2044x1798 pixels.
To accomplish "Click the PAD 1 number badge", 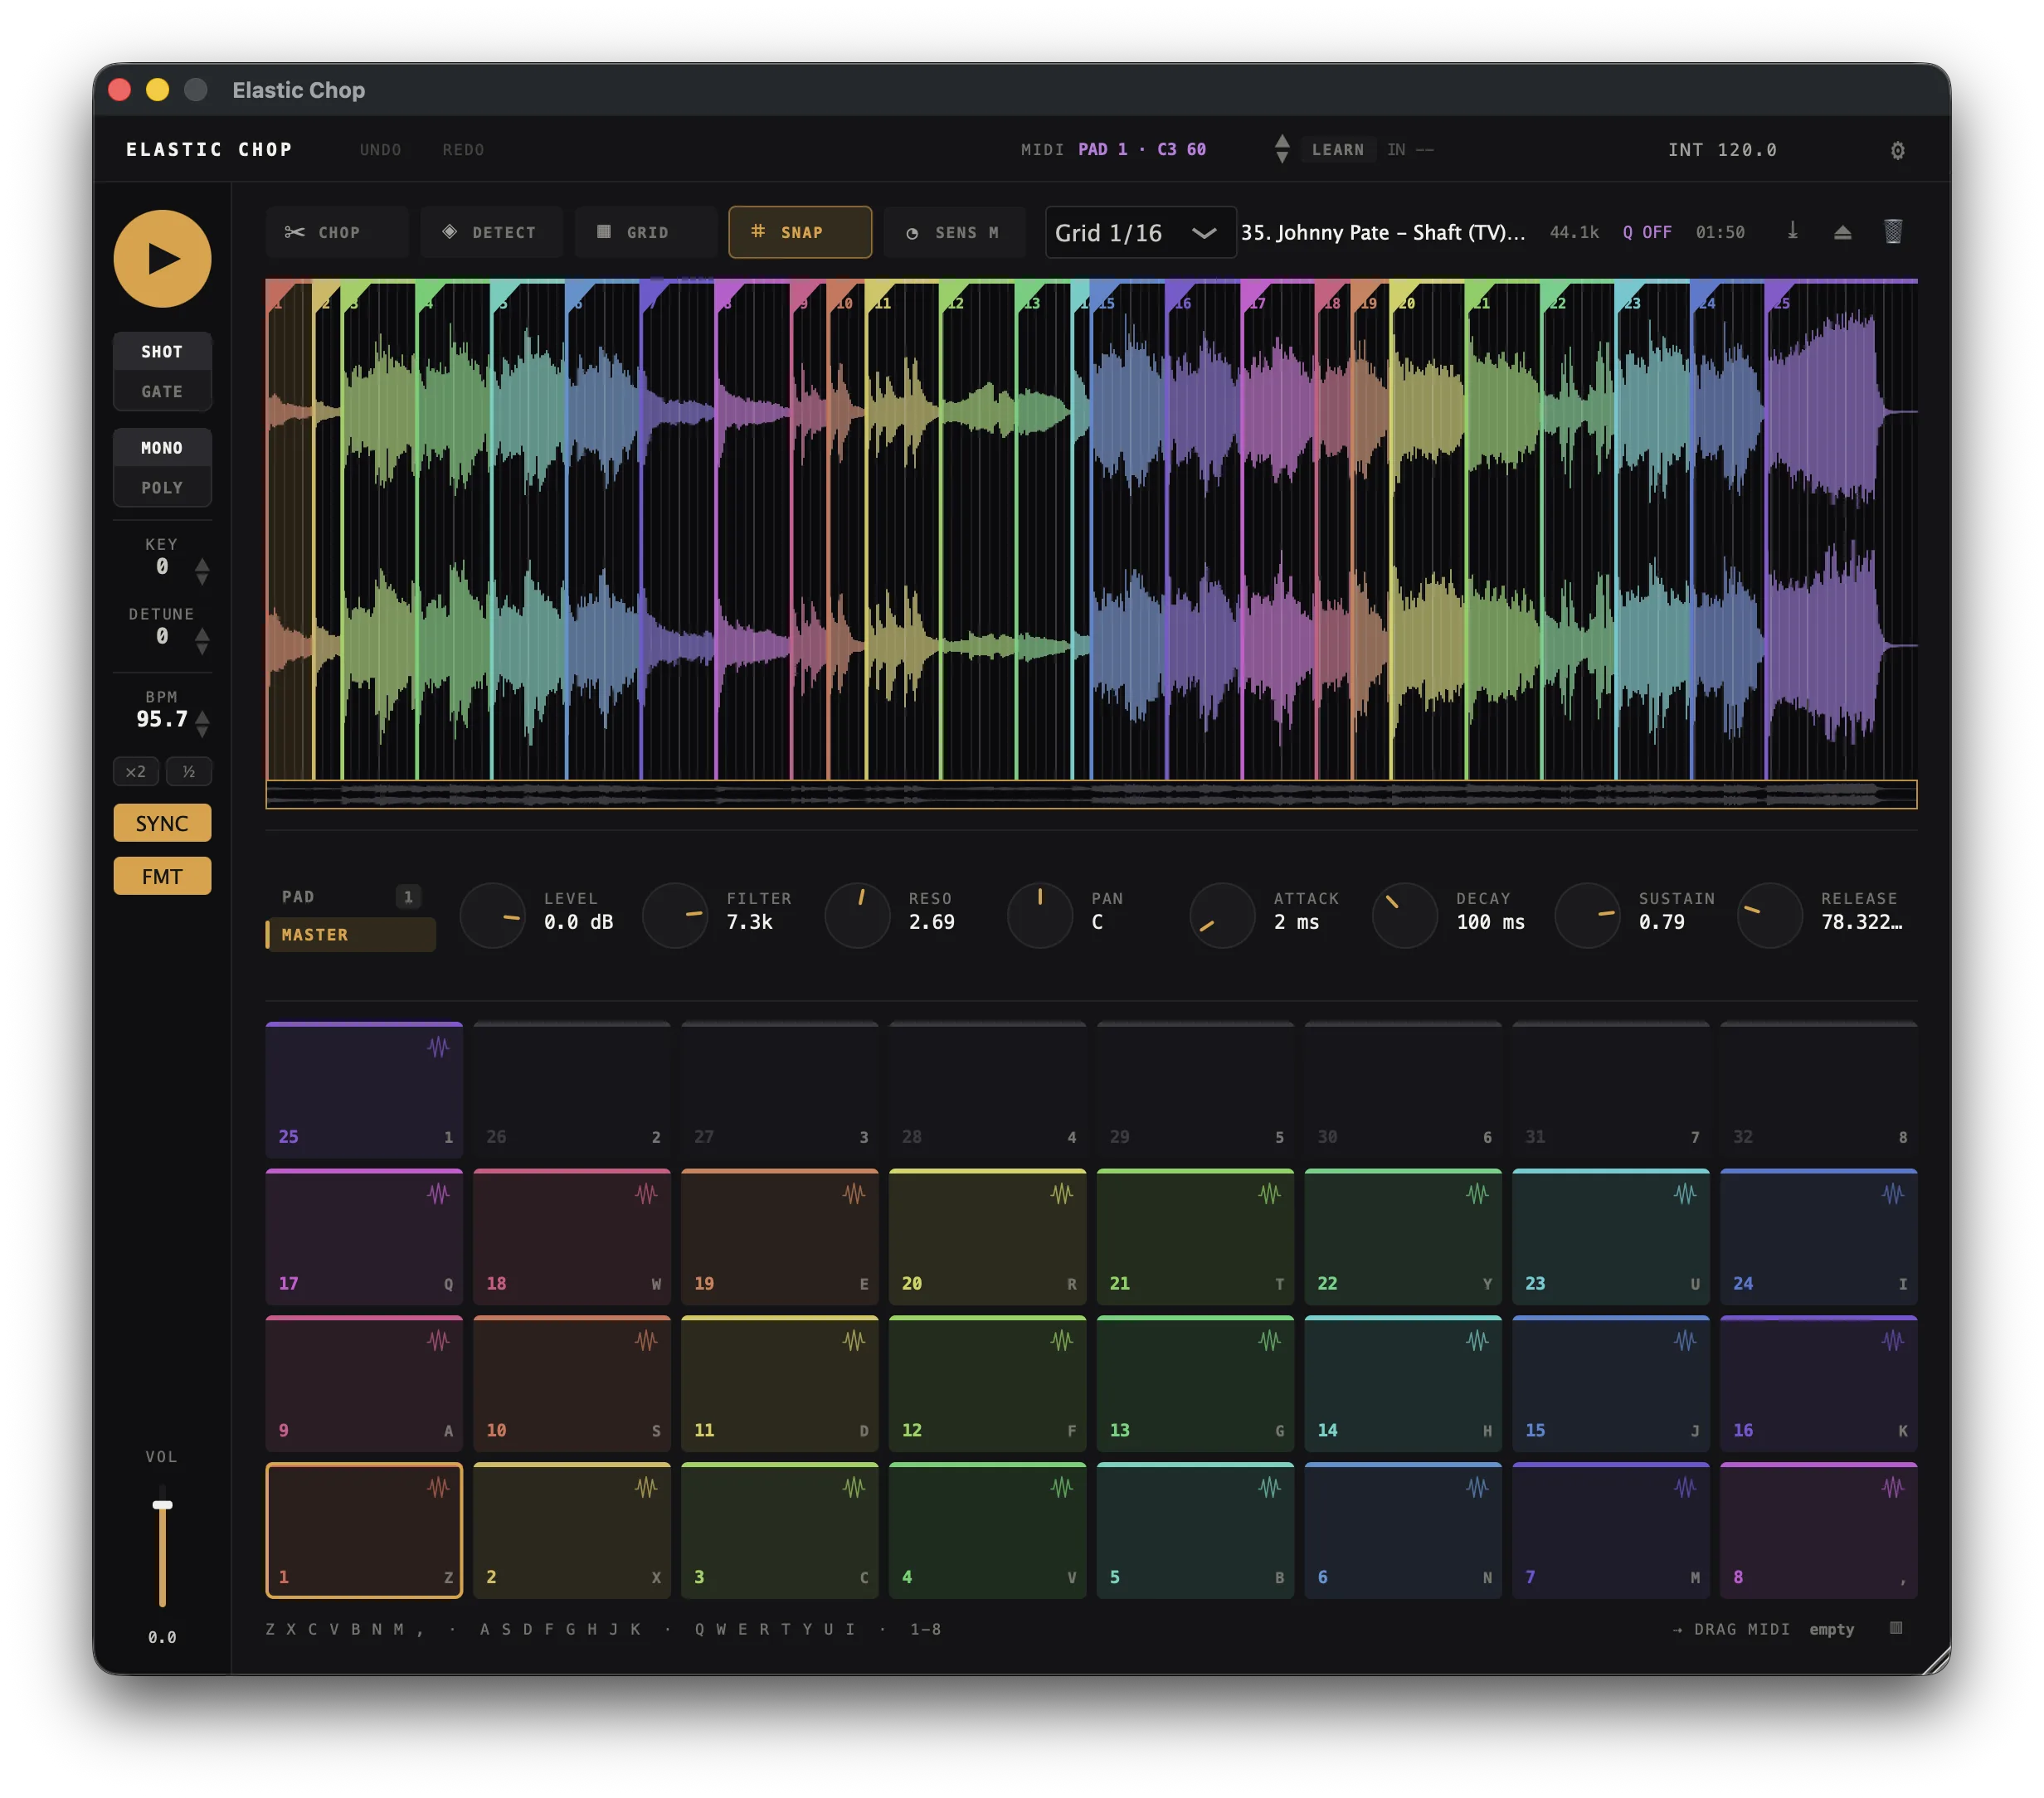I will [x=407, y=897].
